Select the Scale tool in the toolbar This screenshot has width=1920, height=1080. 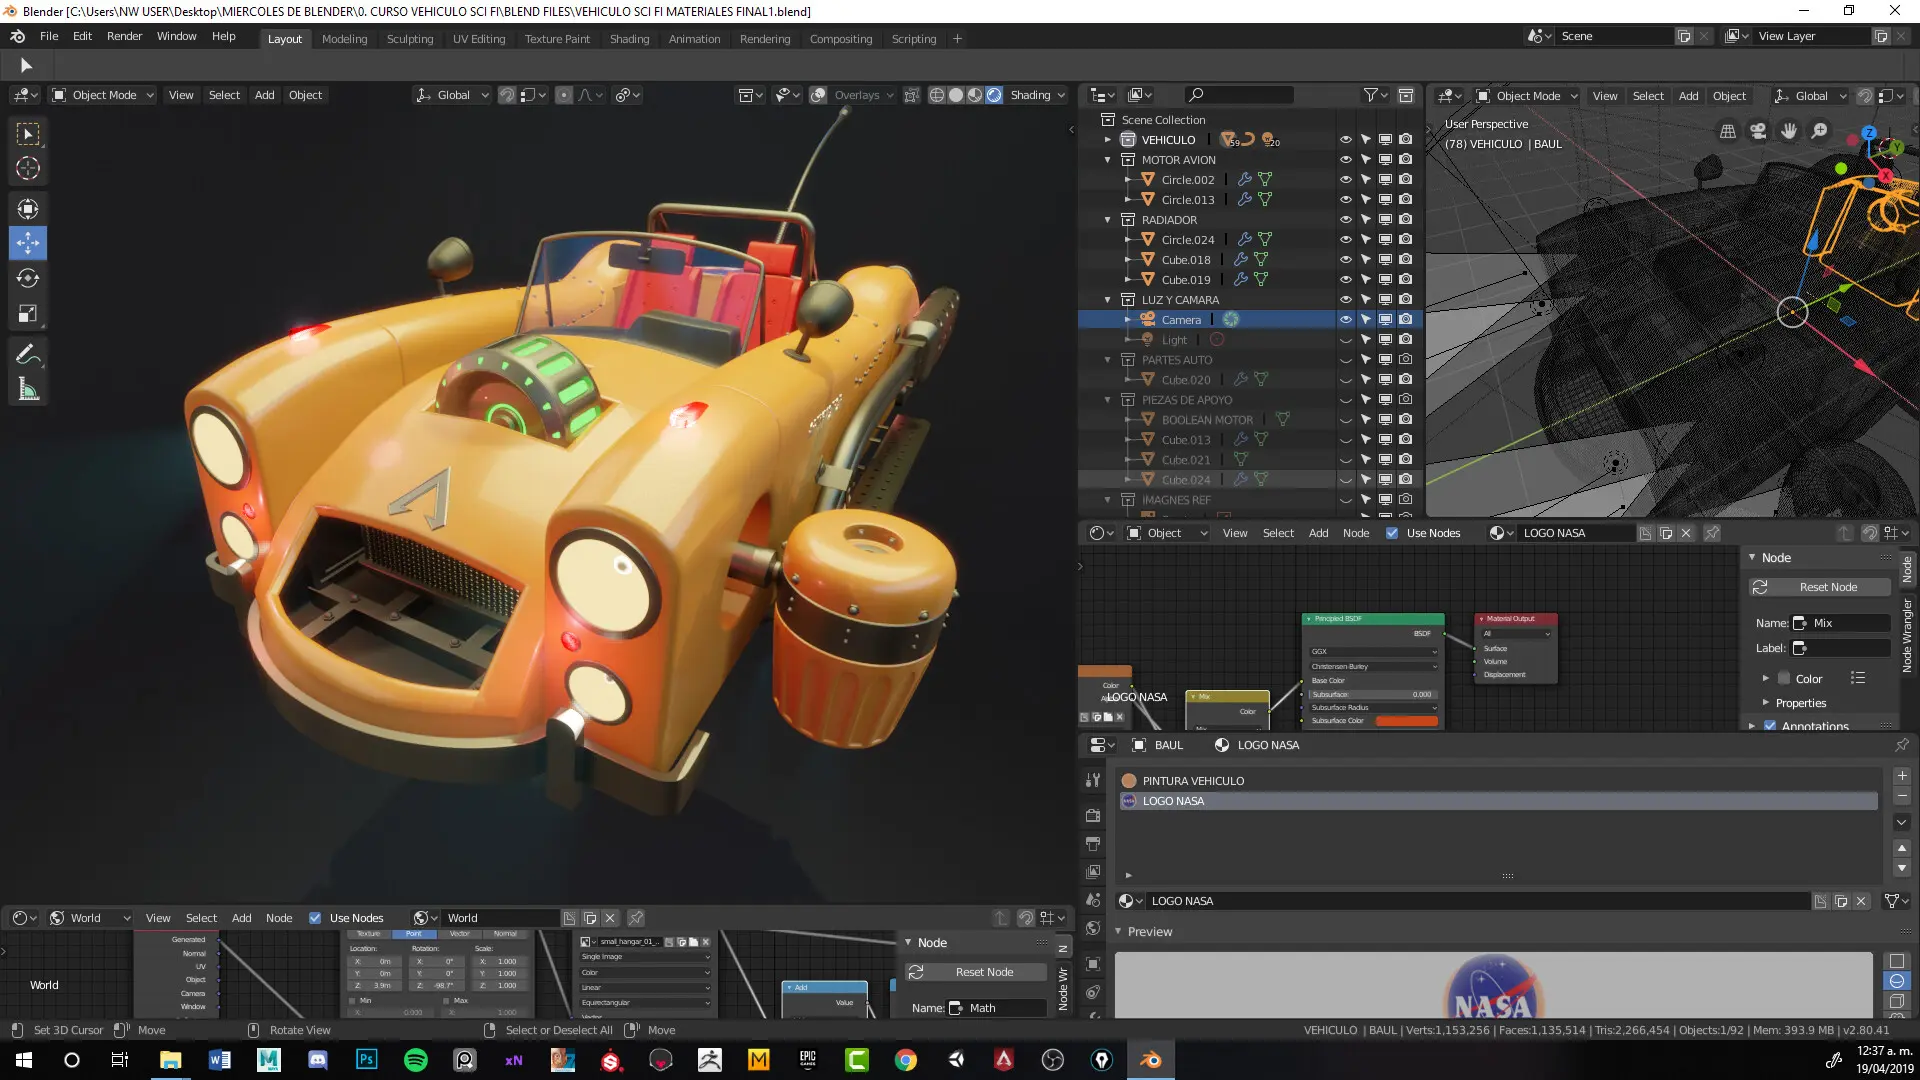click(x=28, y=313)
